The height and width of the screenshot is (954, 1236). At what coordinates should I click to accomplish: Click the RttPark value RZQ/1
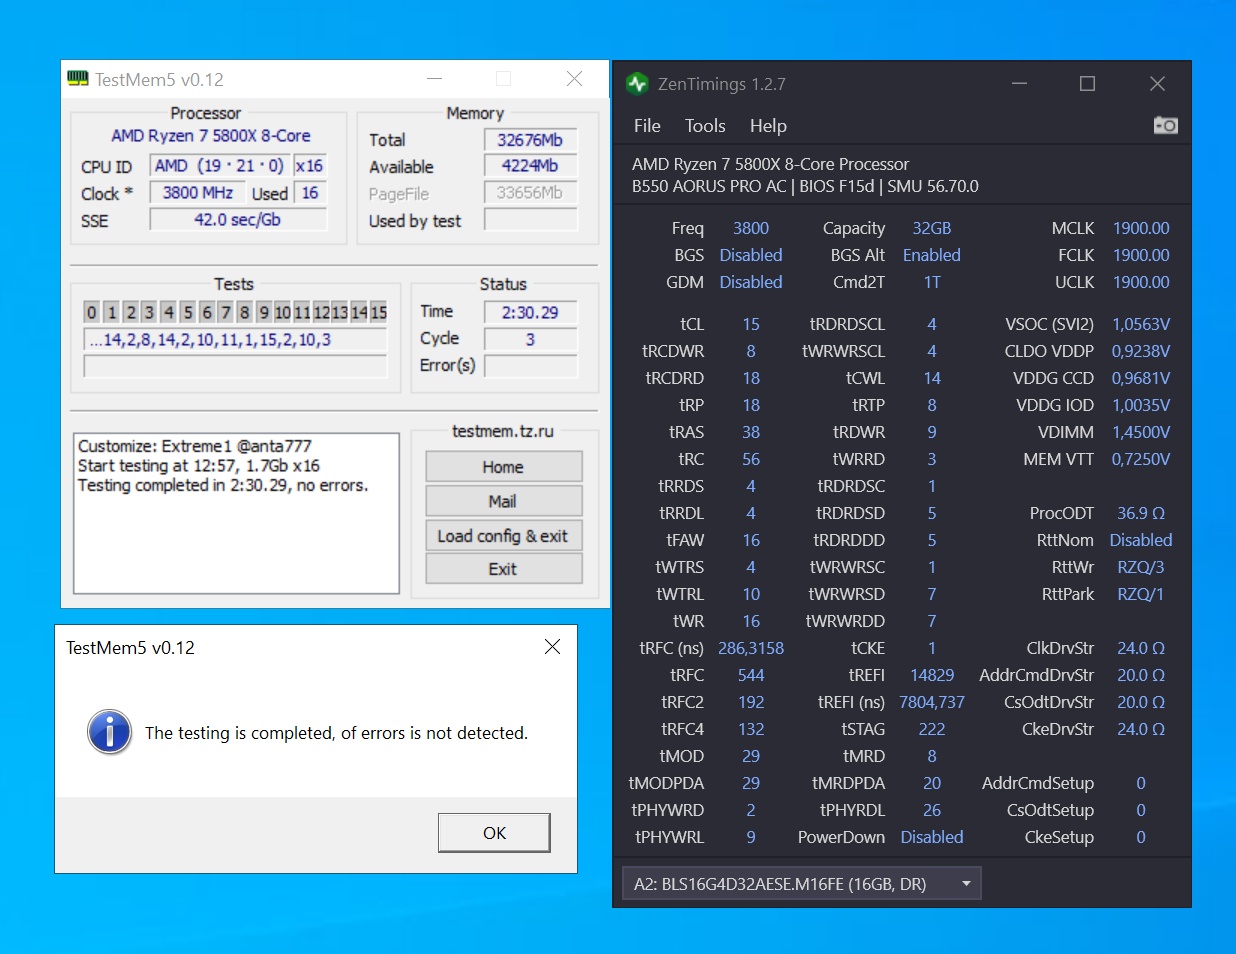pyautogui.click(x=1141, y=594)
